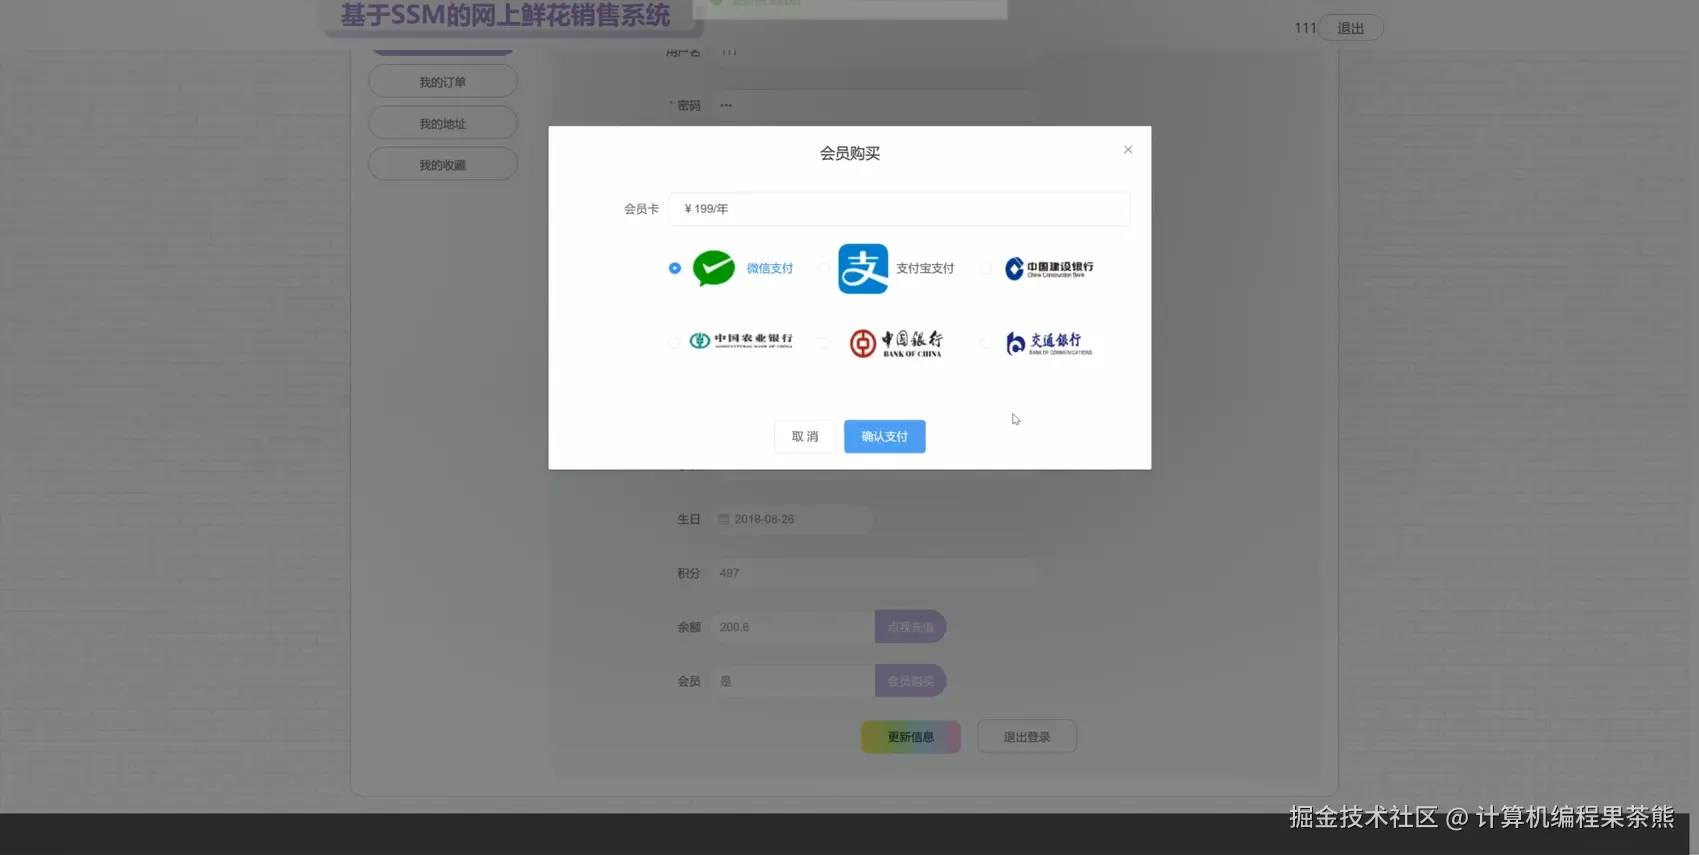1699x855 pixels.
Task: Click the 点我充值 recharge button
Action: tap(911, 627)
